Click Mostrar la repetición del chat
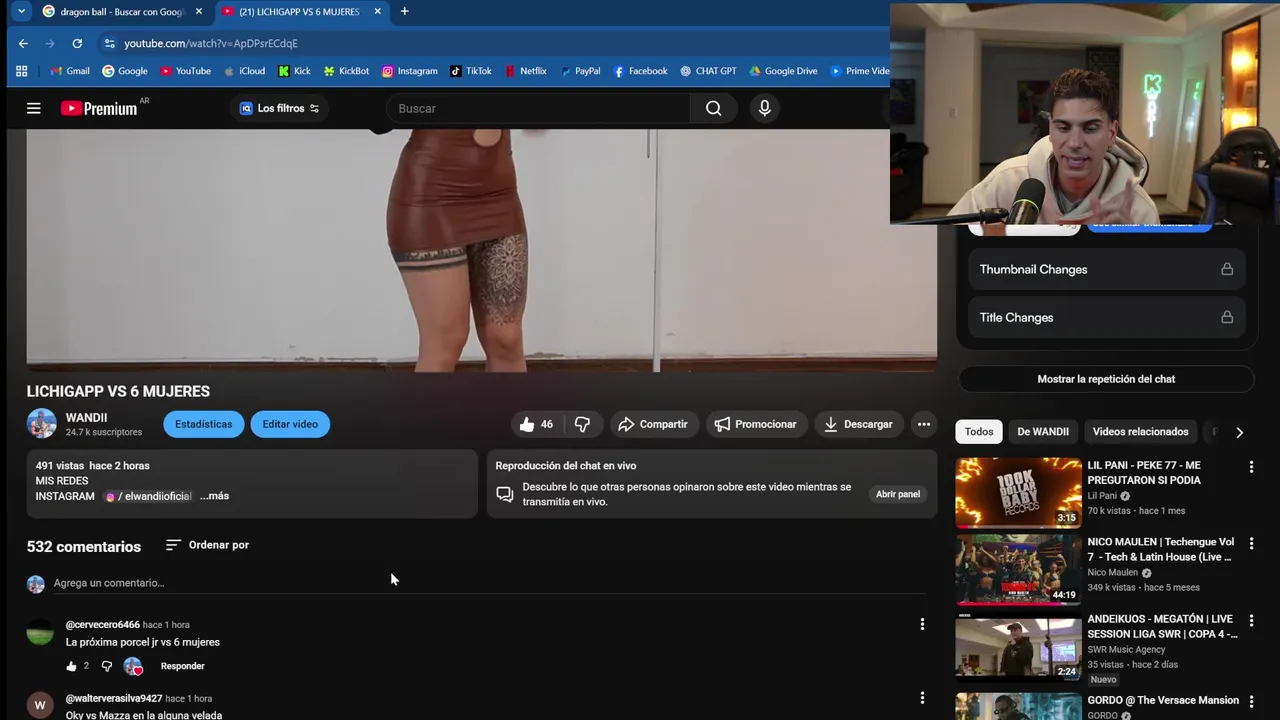Viewport: 1280px width, 720px height. 1106,379
